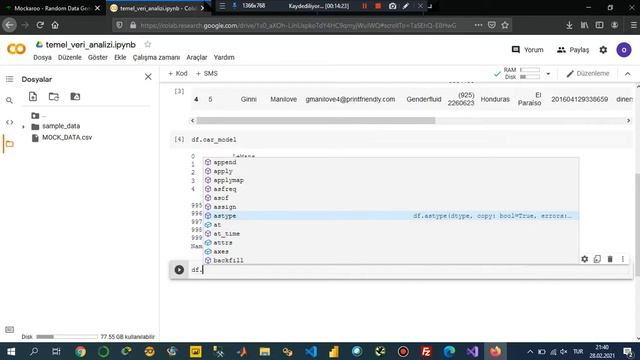The width and height of the screenshot is (640, 360).
Task: Click the Düzenleme editing mode button
Action: click(x=588, y=74)
